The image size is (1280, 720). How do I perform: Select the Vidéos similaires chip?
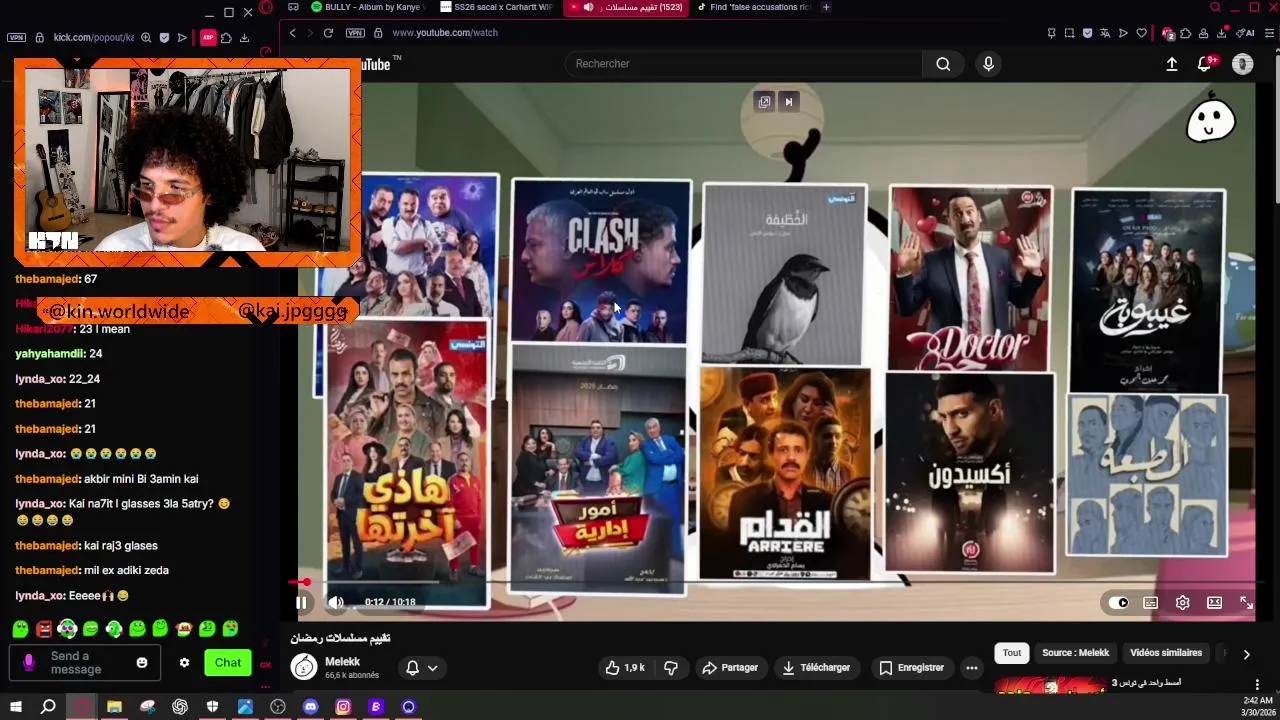(1166, 653)
